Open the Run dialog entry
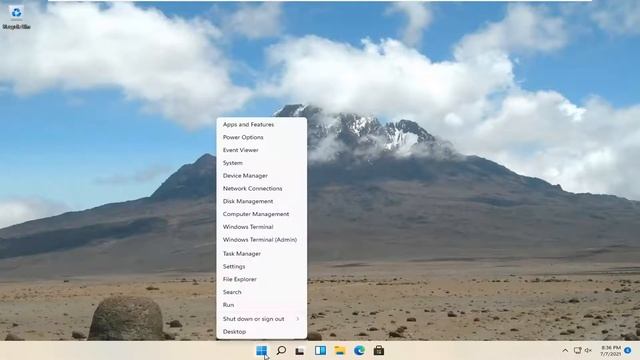 coord(262,305)
